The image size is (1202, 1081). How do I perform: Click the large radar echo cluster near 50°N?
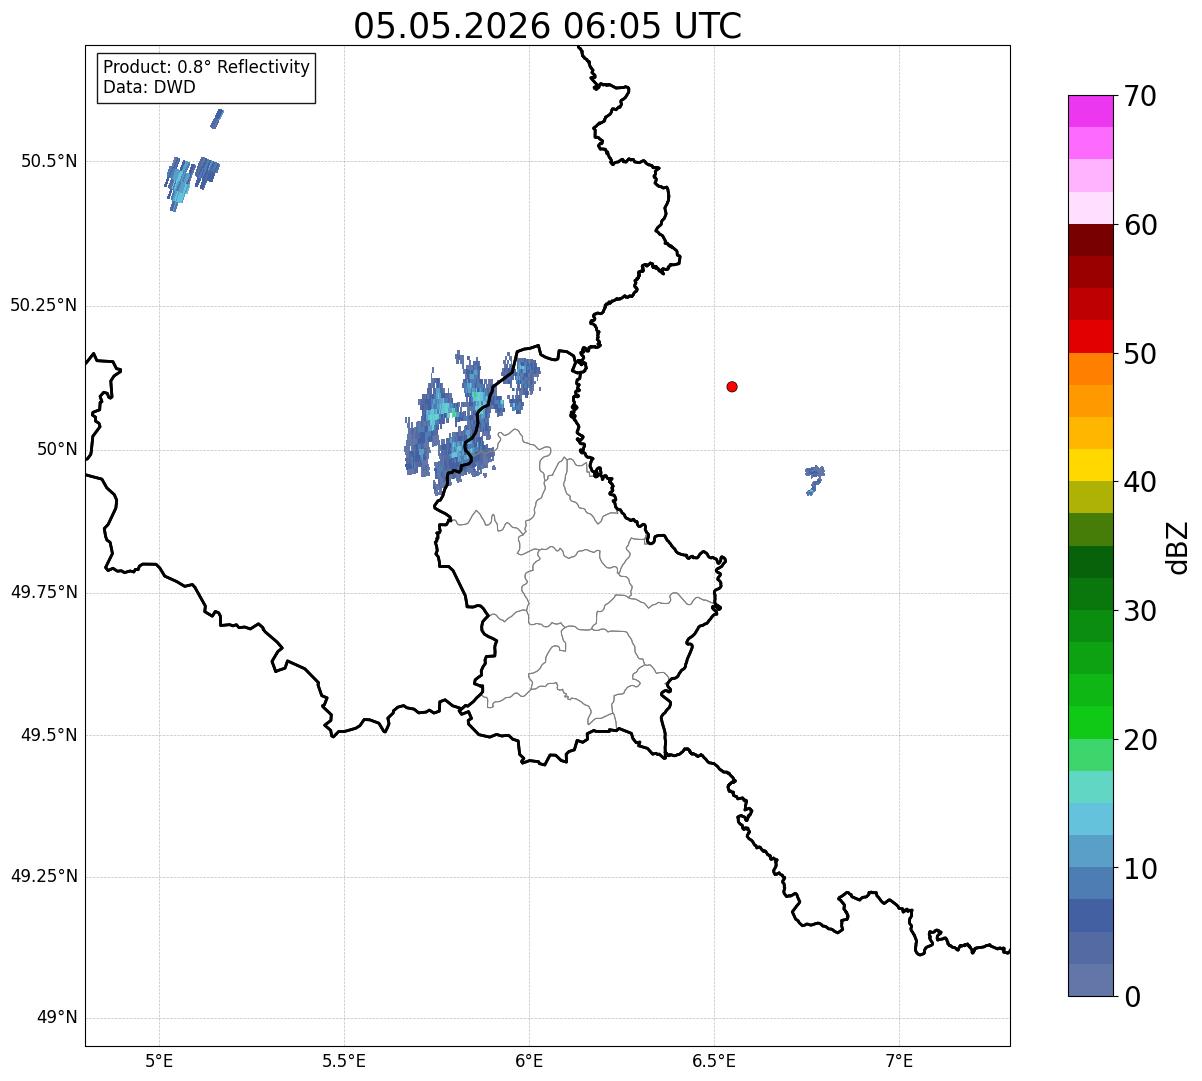tap(470, 420)
